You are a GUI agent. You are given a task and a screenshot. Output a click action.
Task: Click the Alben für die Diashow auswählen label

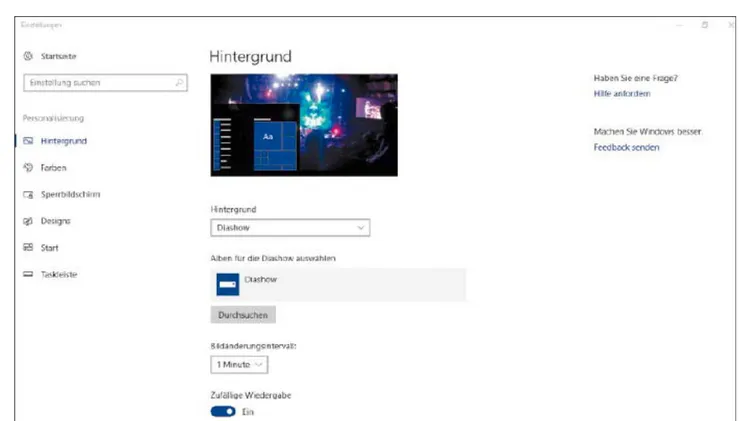[273, 258]
